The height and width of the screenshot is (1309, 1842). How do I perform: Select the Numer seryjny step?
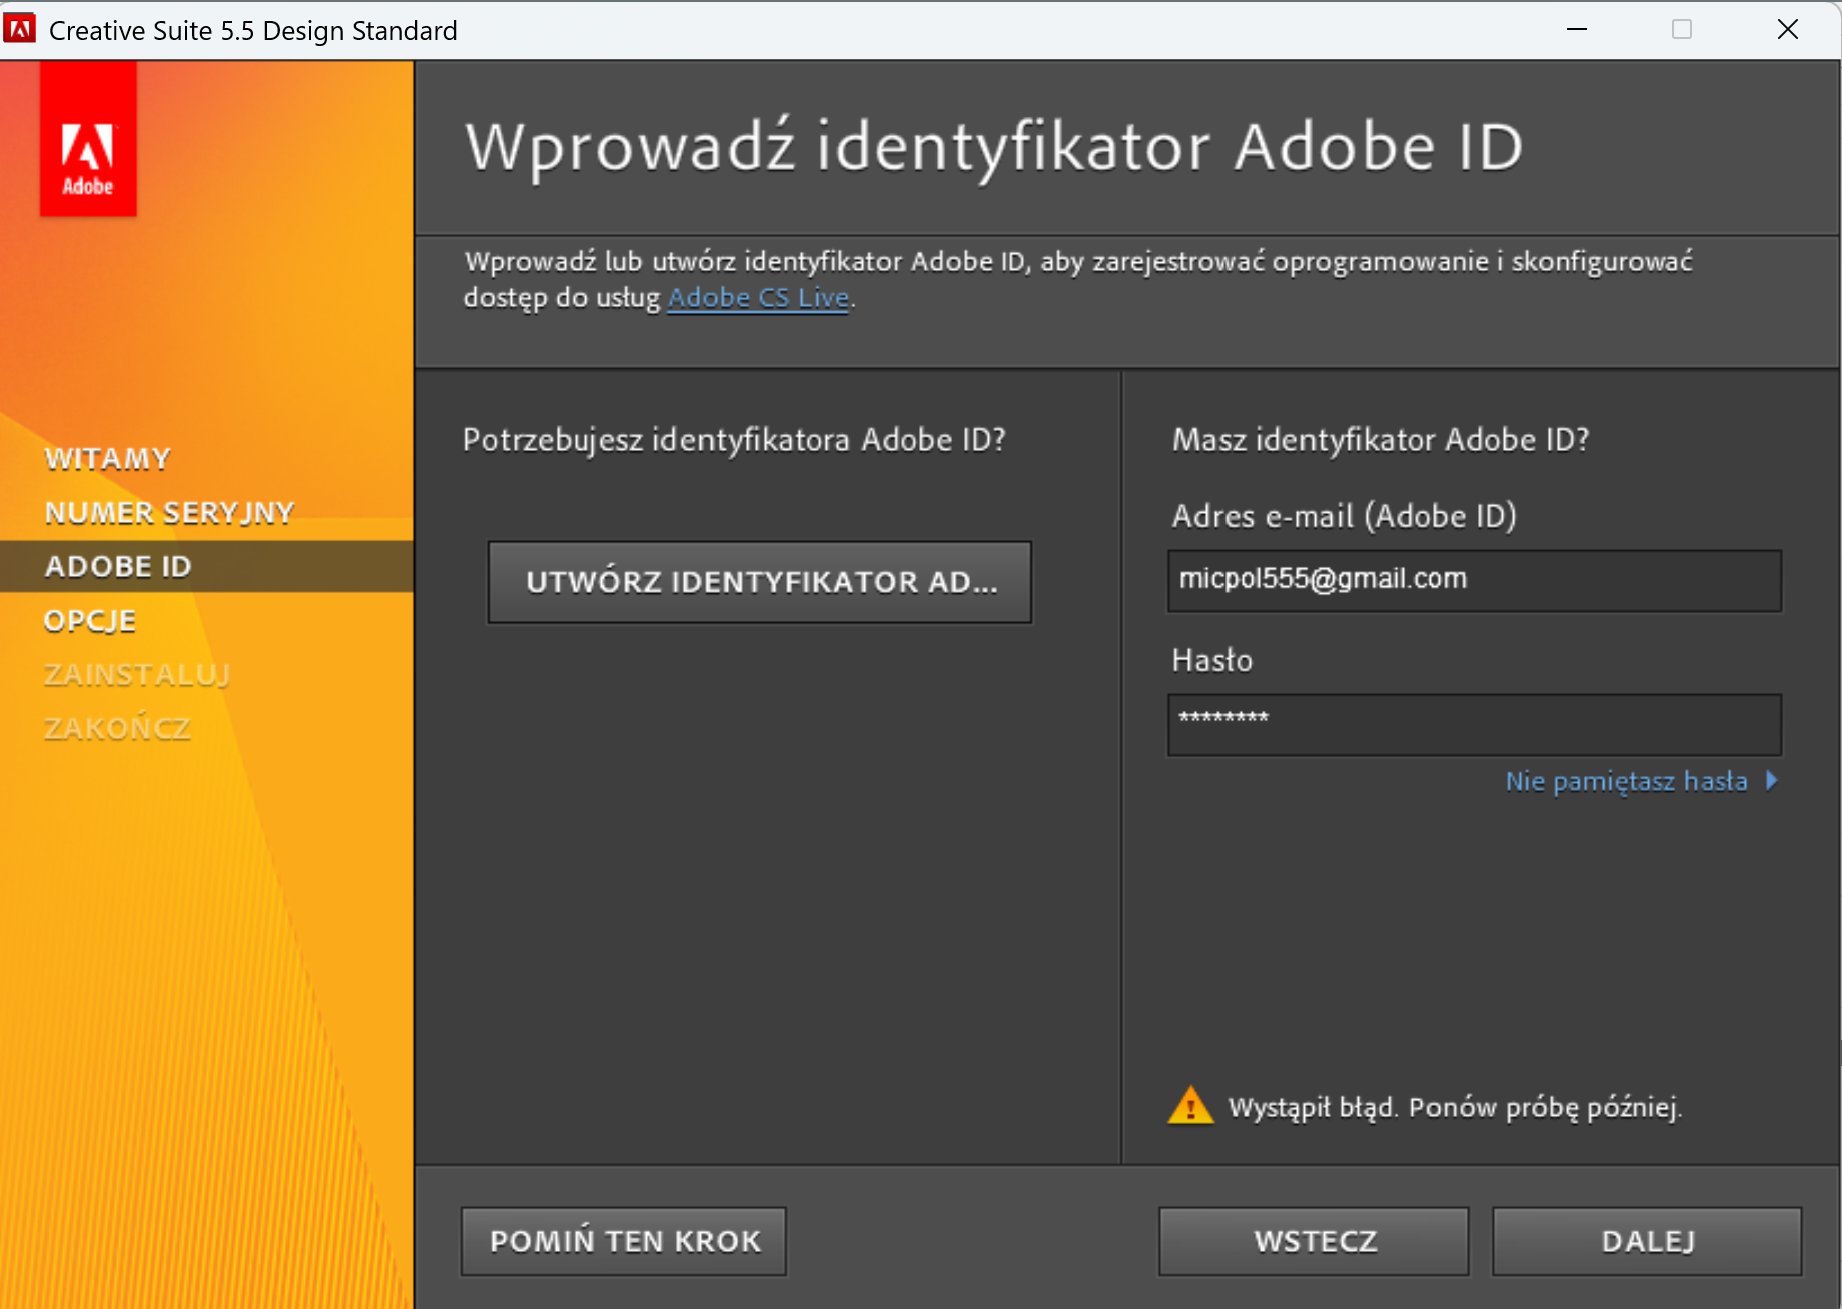click(170, 513)
